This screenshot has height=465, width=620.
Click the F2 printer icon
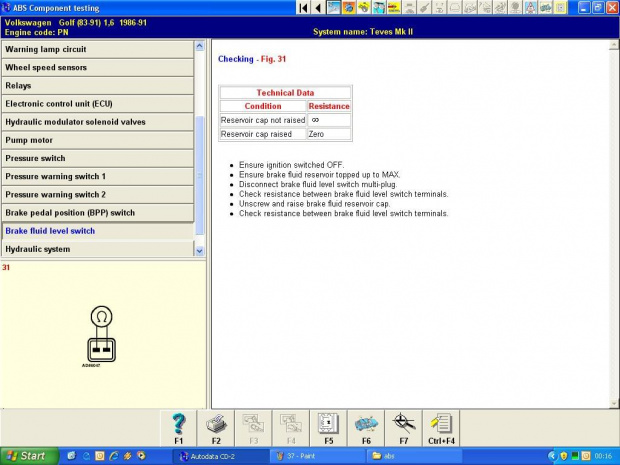coord(216,427)
